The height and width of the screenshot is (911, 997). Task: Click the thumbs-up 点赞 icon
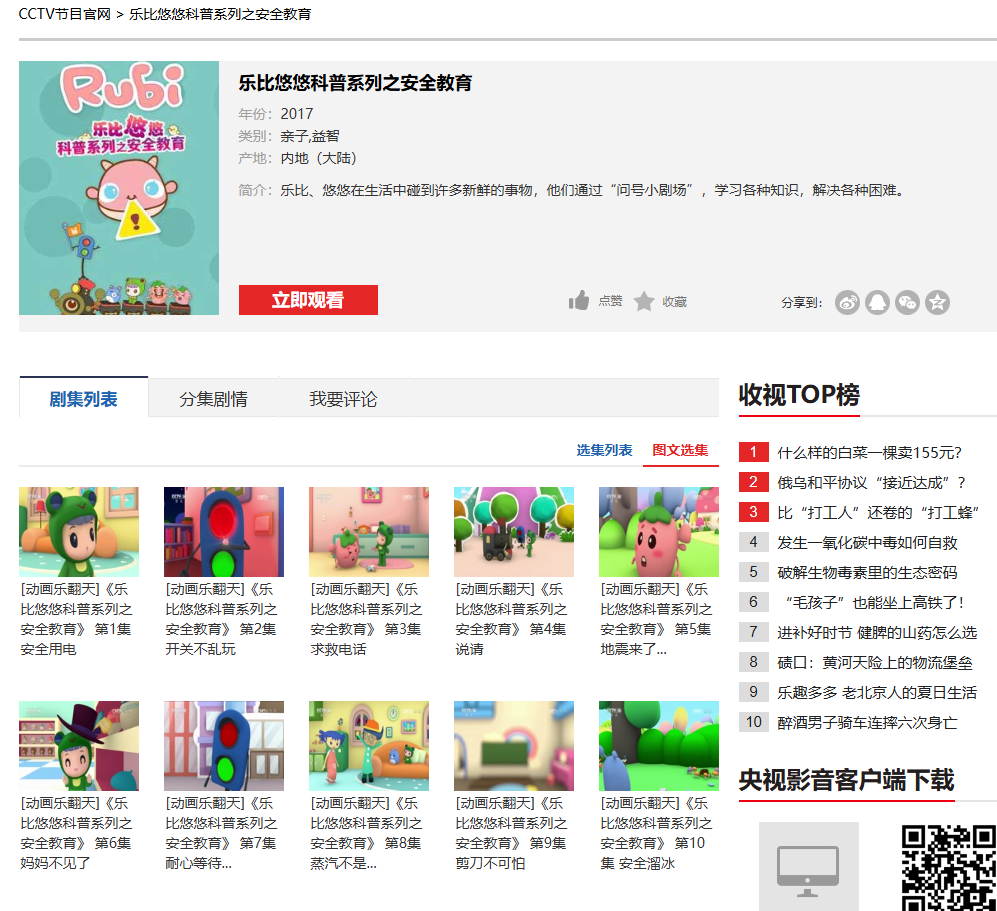coord(578,300)
